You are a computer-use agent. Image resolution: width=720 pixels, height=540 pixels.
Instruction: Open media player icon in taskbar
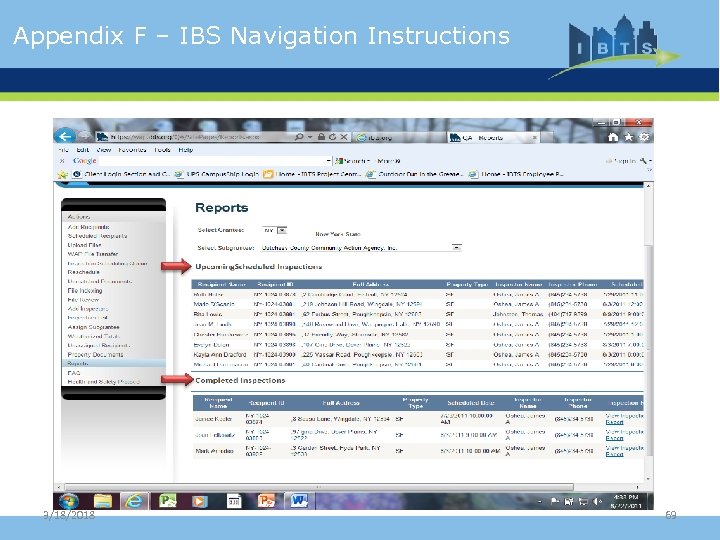(x=199, y=501)
